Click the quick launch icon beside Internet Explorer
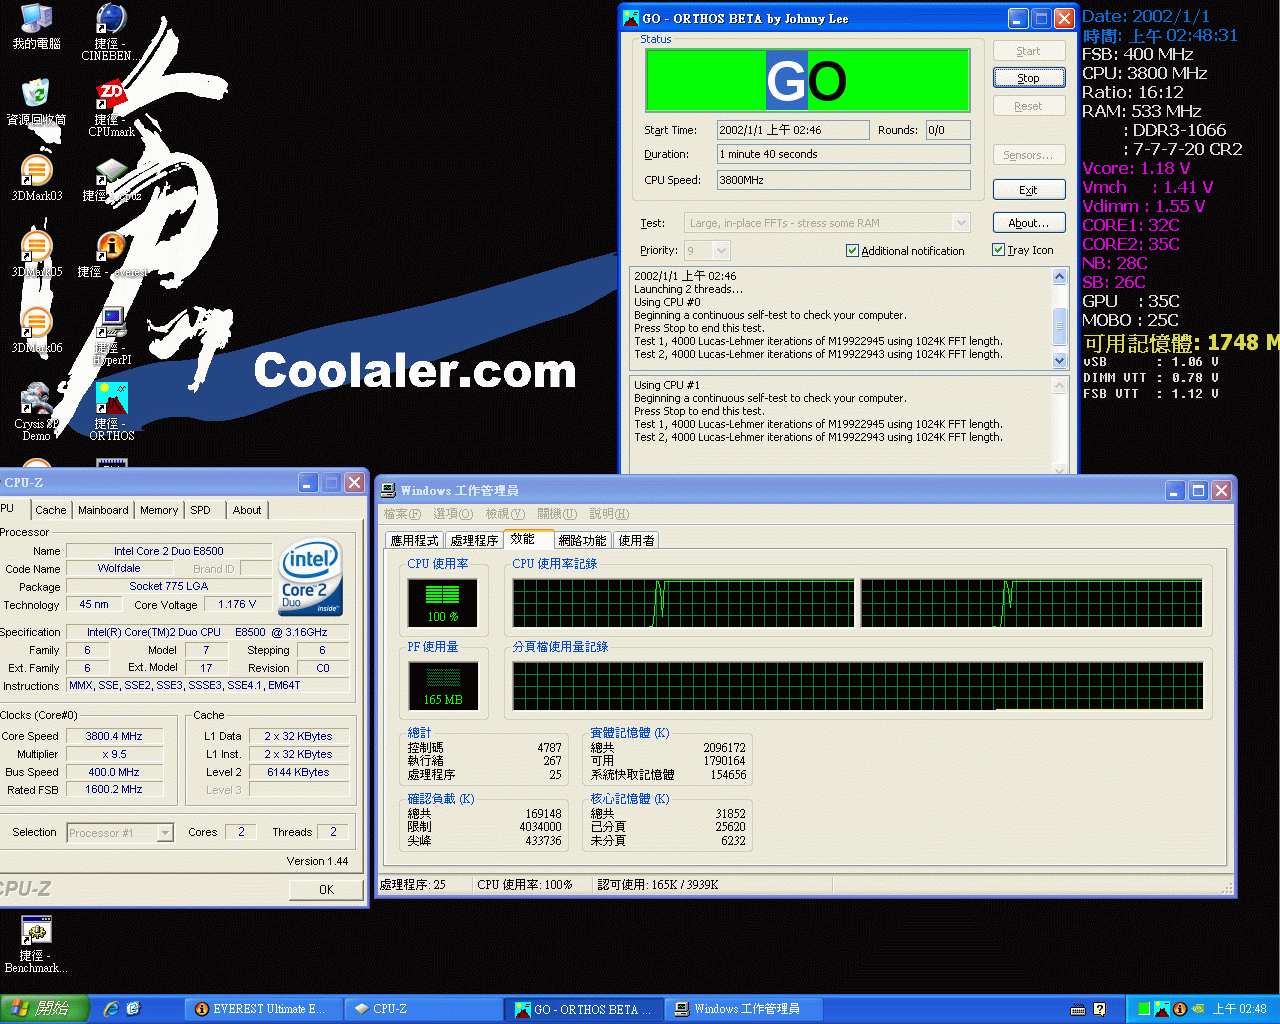Viewport: 1280px width, 1024px height. (133, 1009)
